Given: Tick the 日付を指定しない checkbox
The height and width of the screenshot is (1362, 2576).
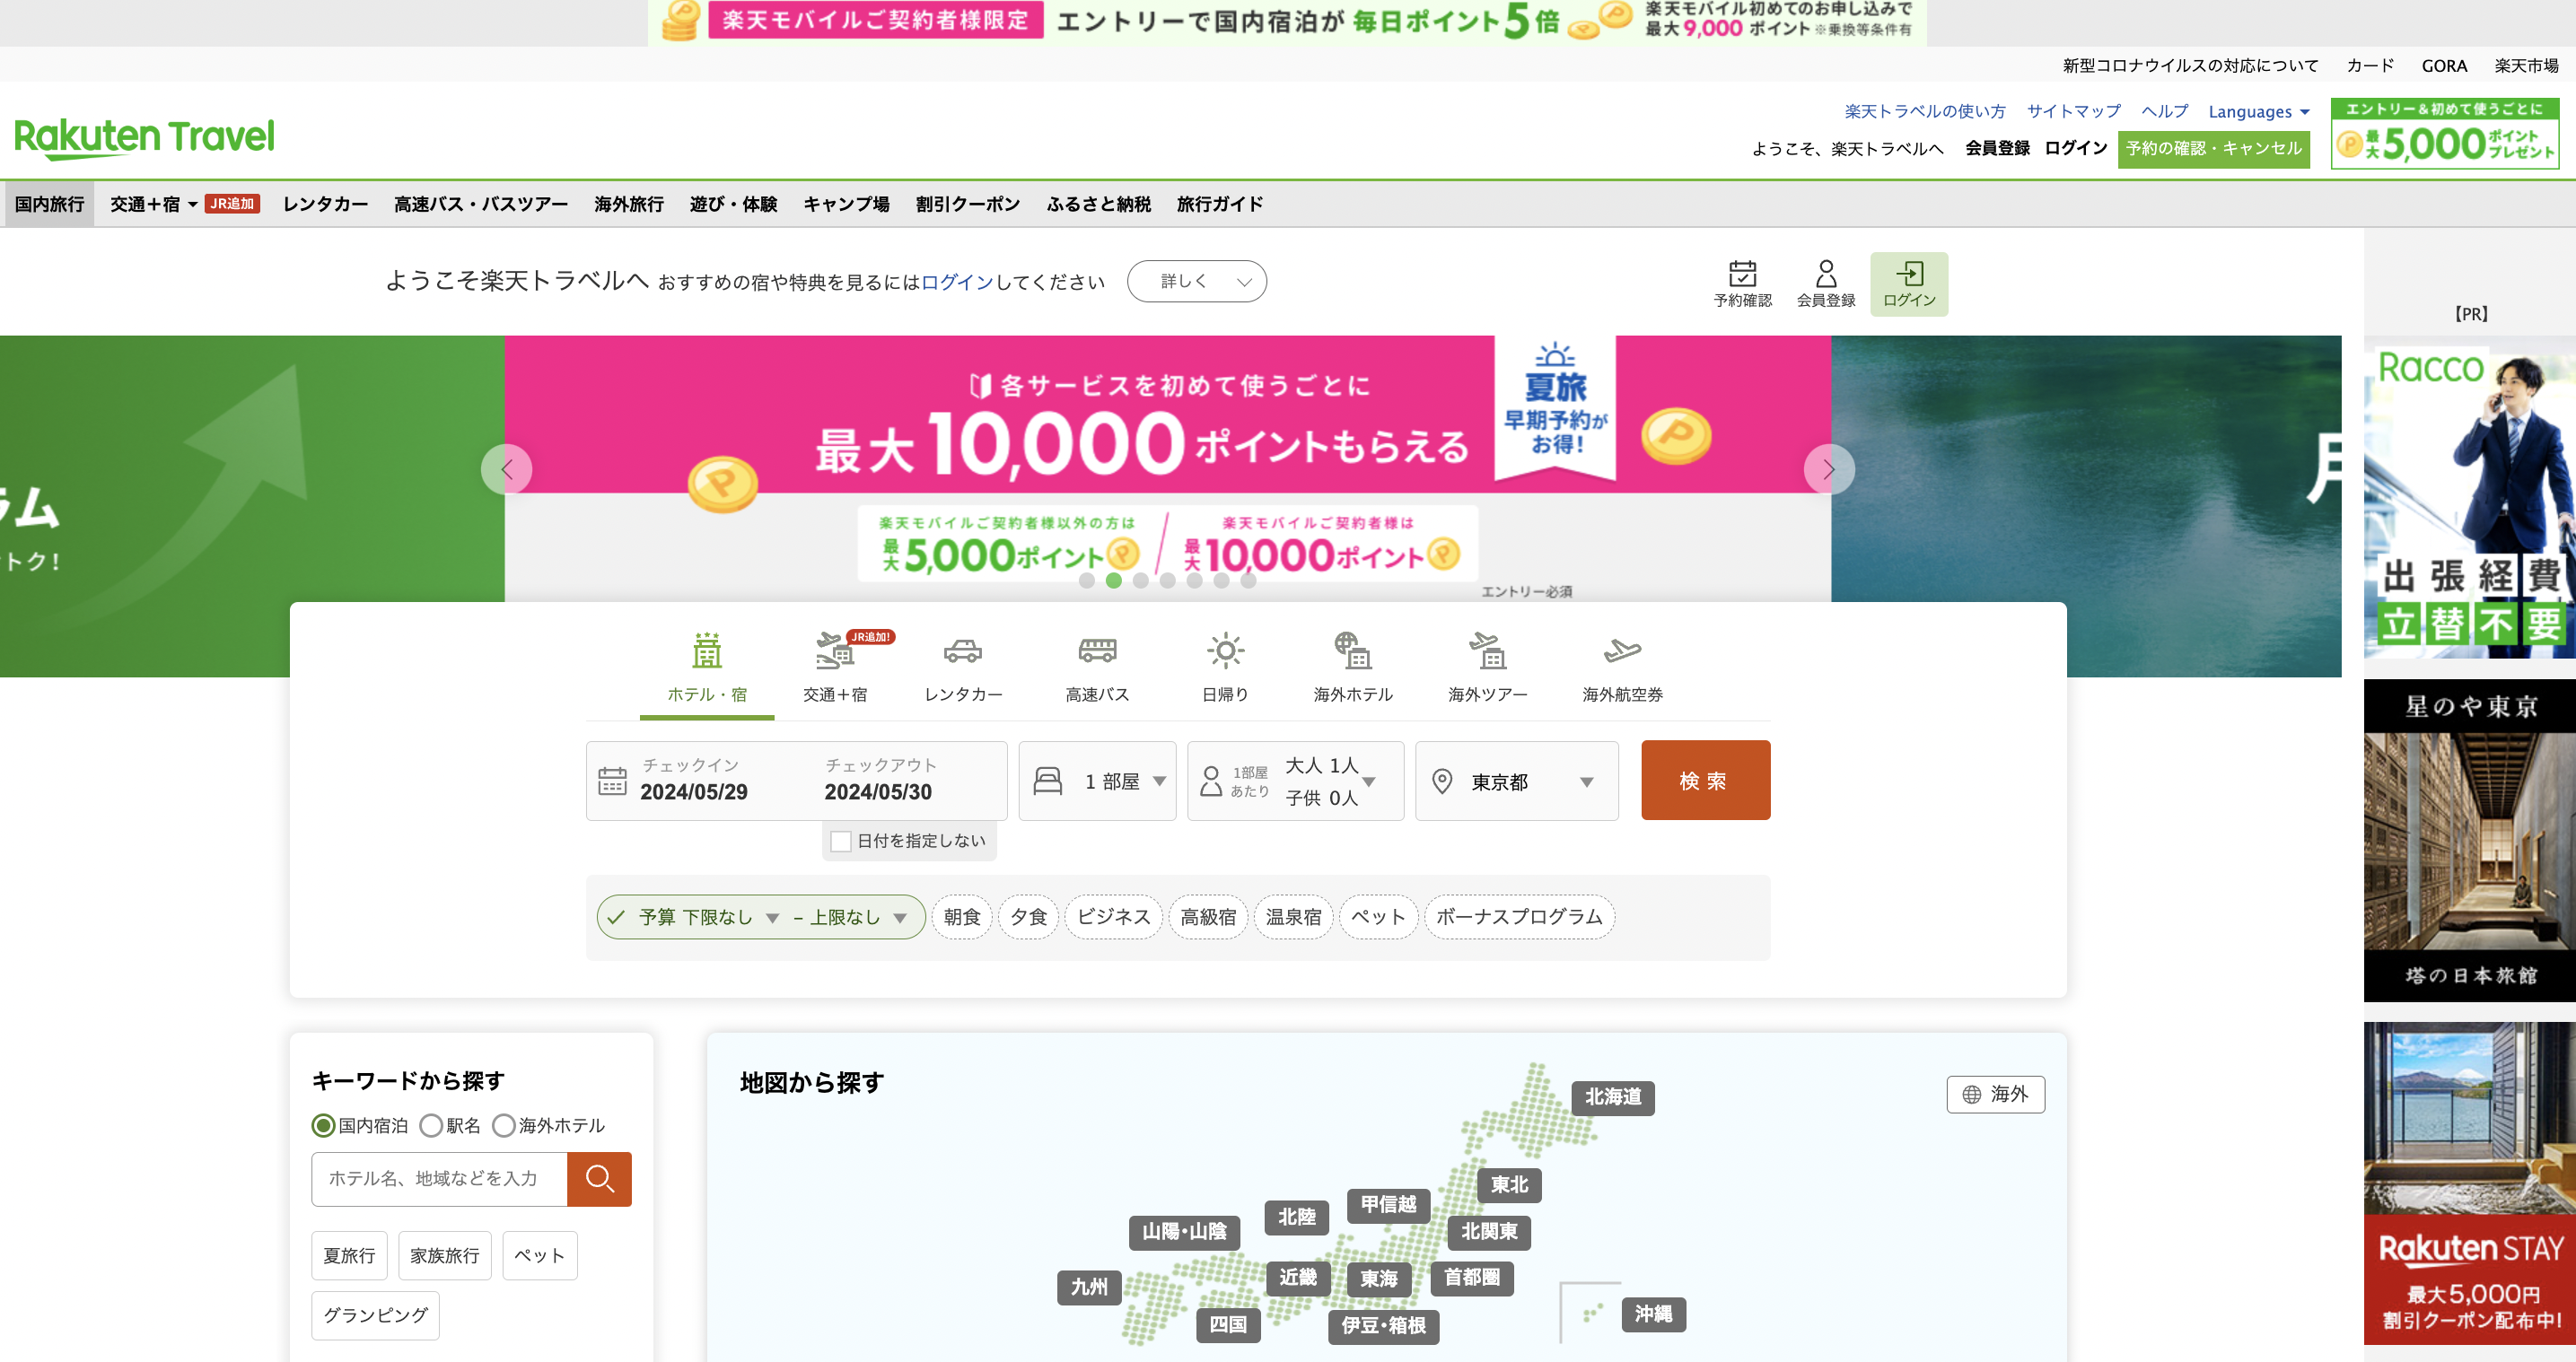Looking at the screenshot, I should coord(841,842).
